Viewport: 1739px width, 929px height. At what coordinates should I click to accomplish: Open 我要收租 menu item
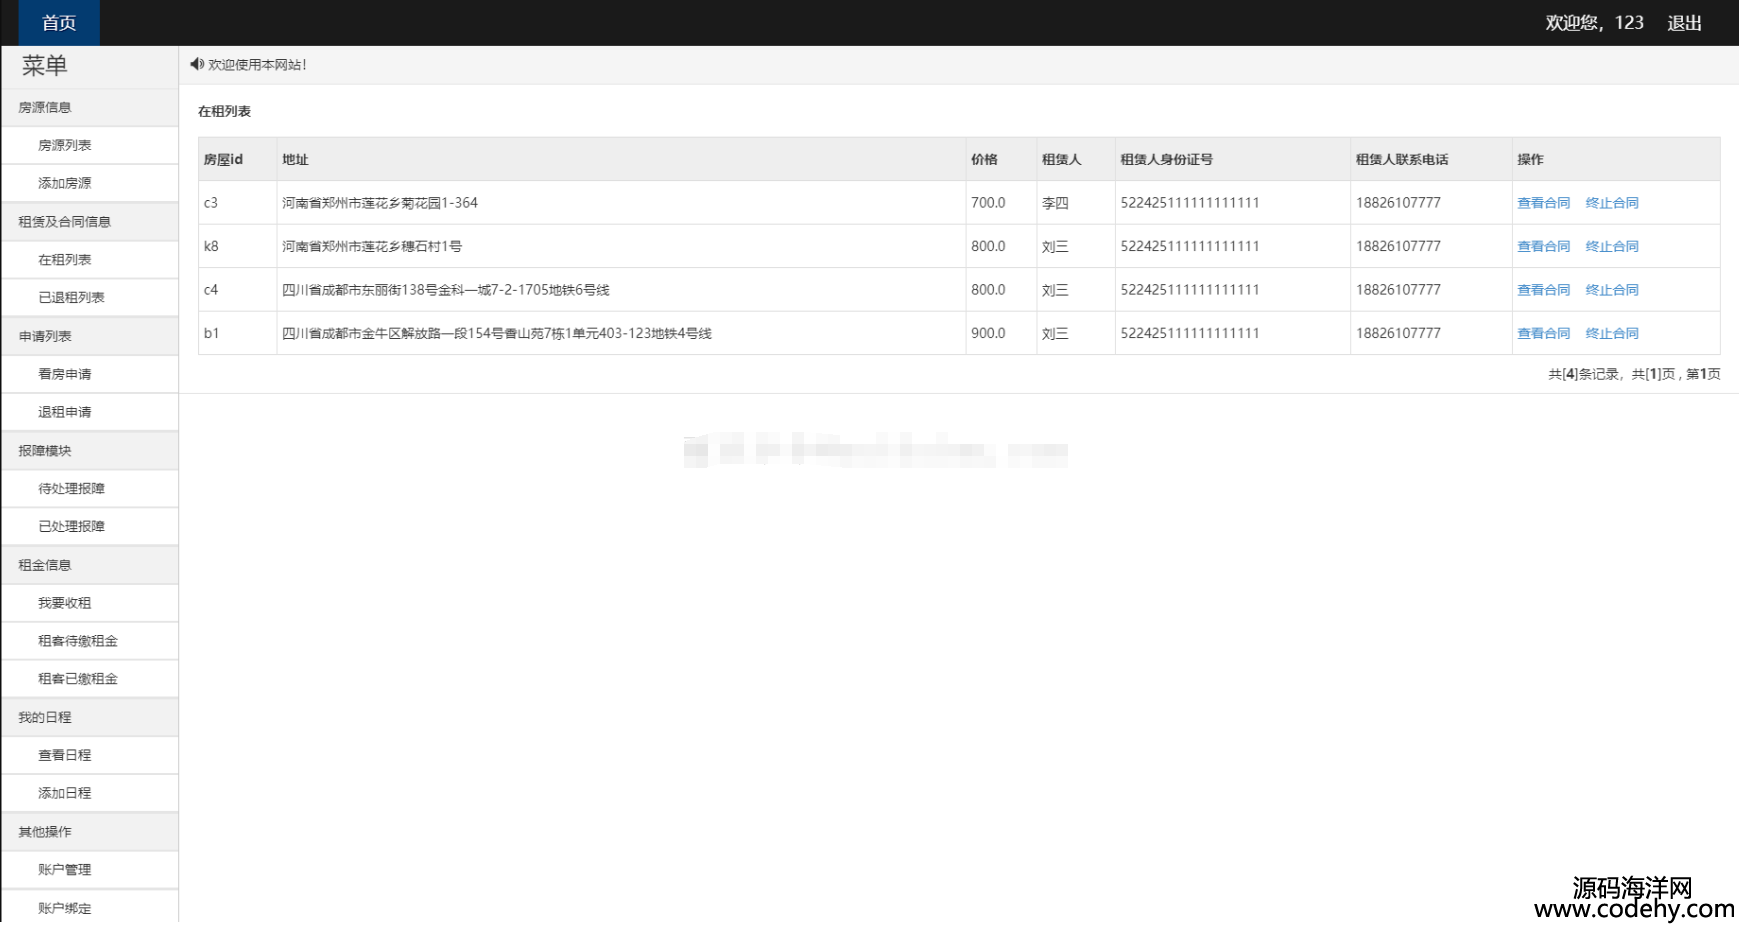(x=90, y=603)
